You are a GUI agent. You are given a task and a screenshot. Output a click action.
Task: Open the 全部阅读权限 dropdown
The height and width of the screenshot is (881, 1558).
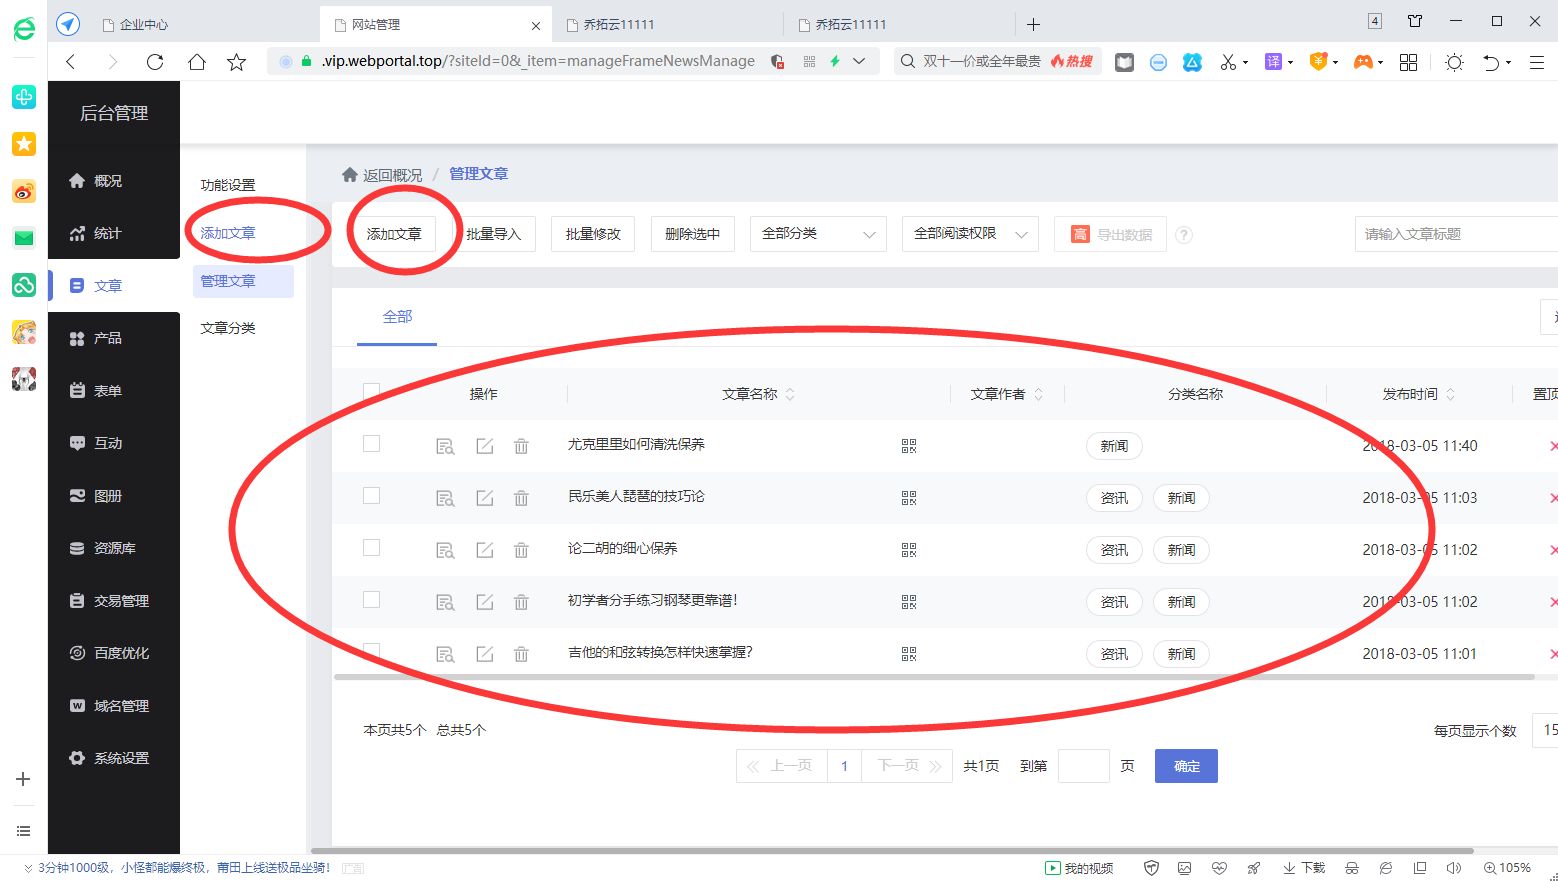click(968, 233)
